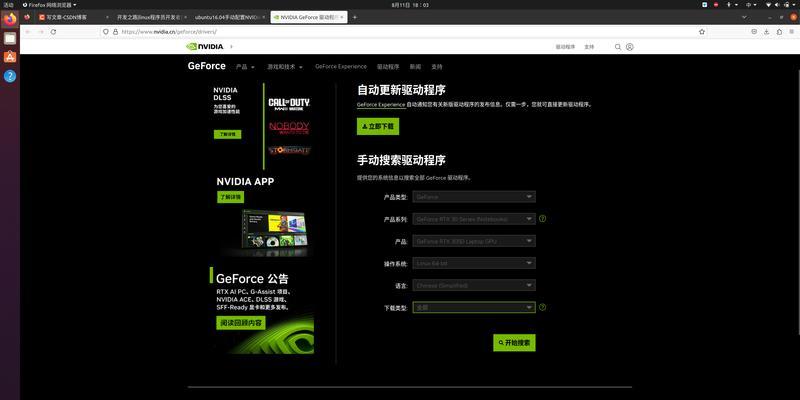Click the NVIDIA logo
This screenshot has width=800, height=400.
pyautogui.click(x=205, y=46)
